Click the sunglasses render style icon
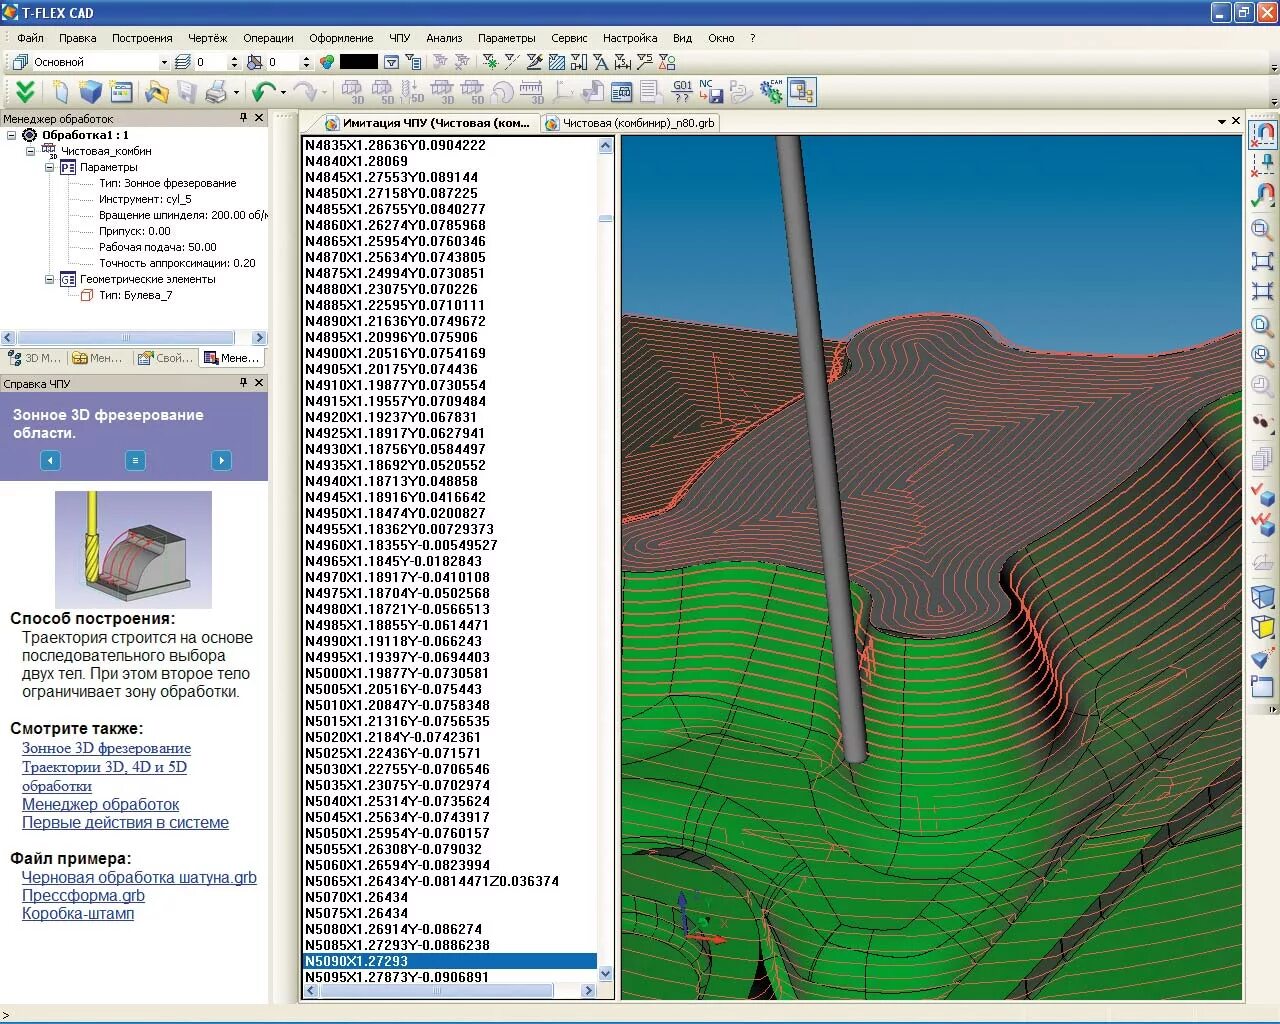Viewport: 1280px width, 1024px height. 1263,423
